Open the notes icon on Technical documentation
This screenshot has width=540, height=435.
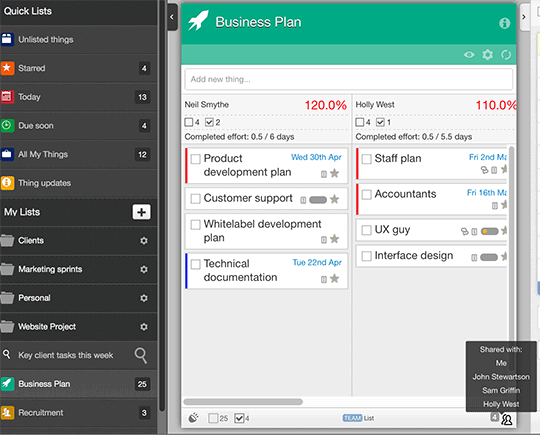(x=324, y=279)
